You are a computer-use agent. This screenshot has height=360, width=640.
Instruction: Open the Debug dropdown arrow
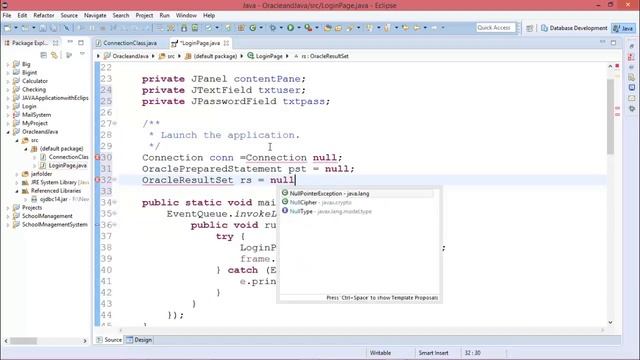click(x=281, y=28)
